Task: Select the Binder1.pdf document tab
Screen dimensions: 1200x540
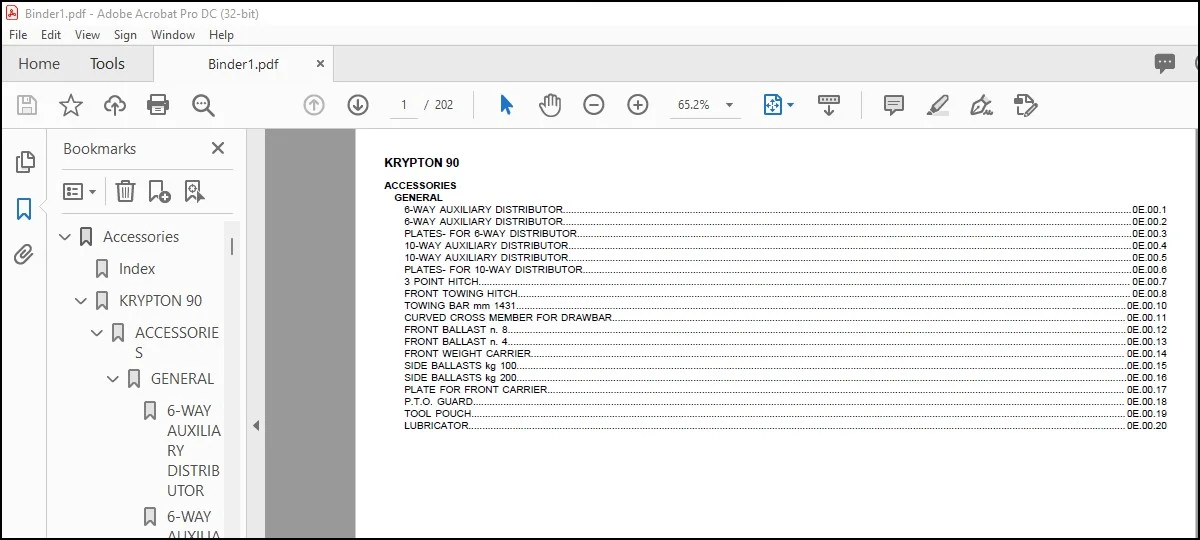Action: (243, 64)
